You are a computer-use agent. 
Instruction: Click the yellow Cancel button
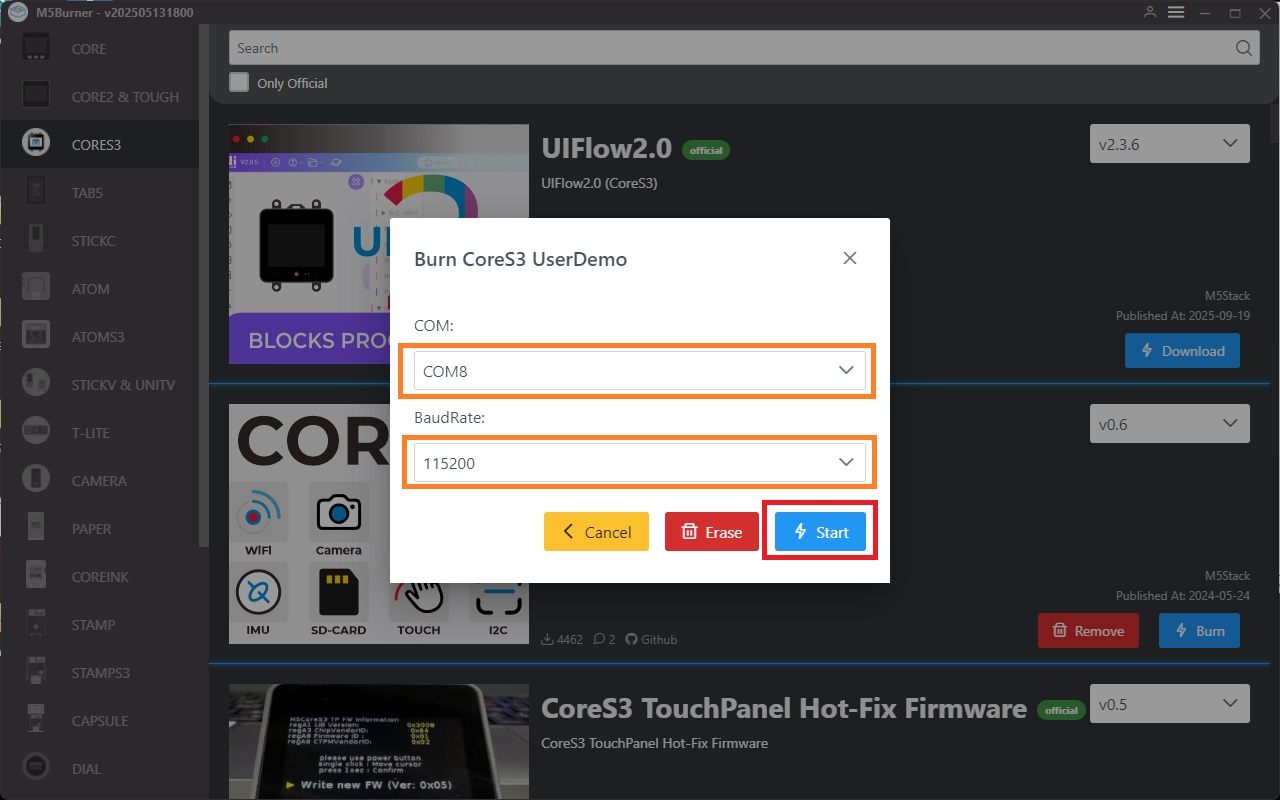[596, 532]
